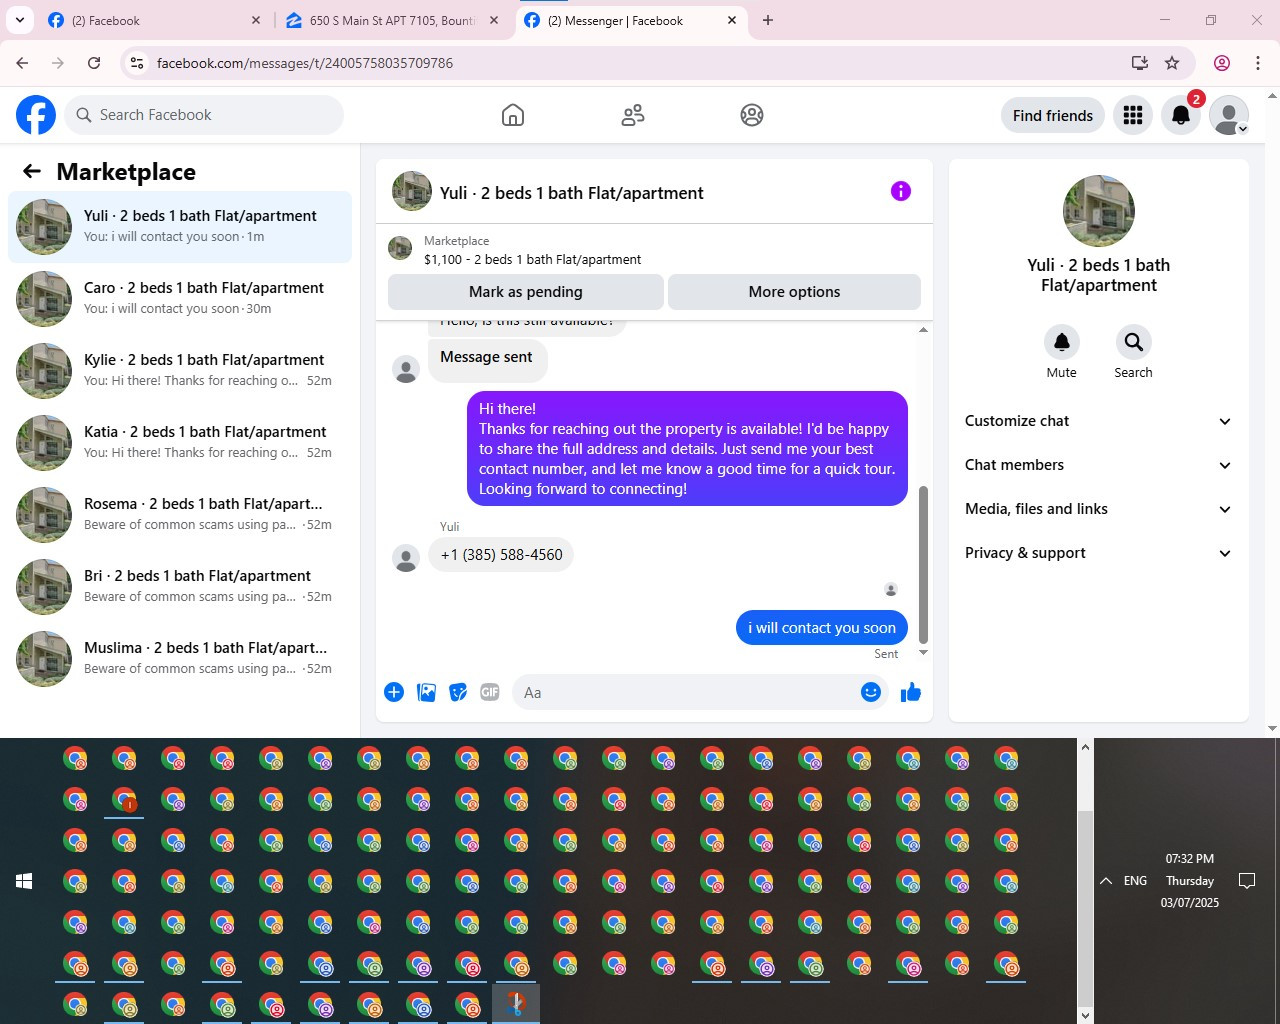1280x1024 pixels.
Task: Choose a sticker in the composer
Action: pos(458,692)
